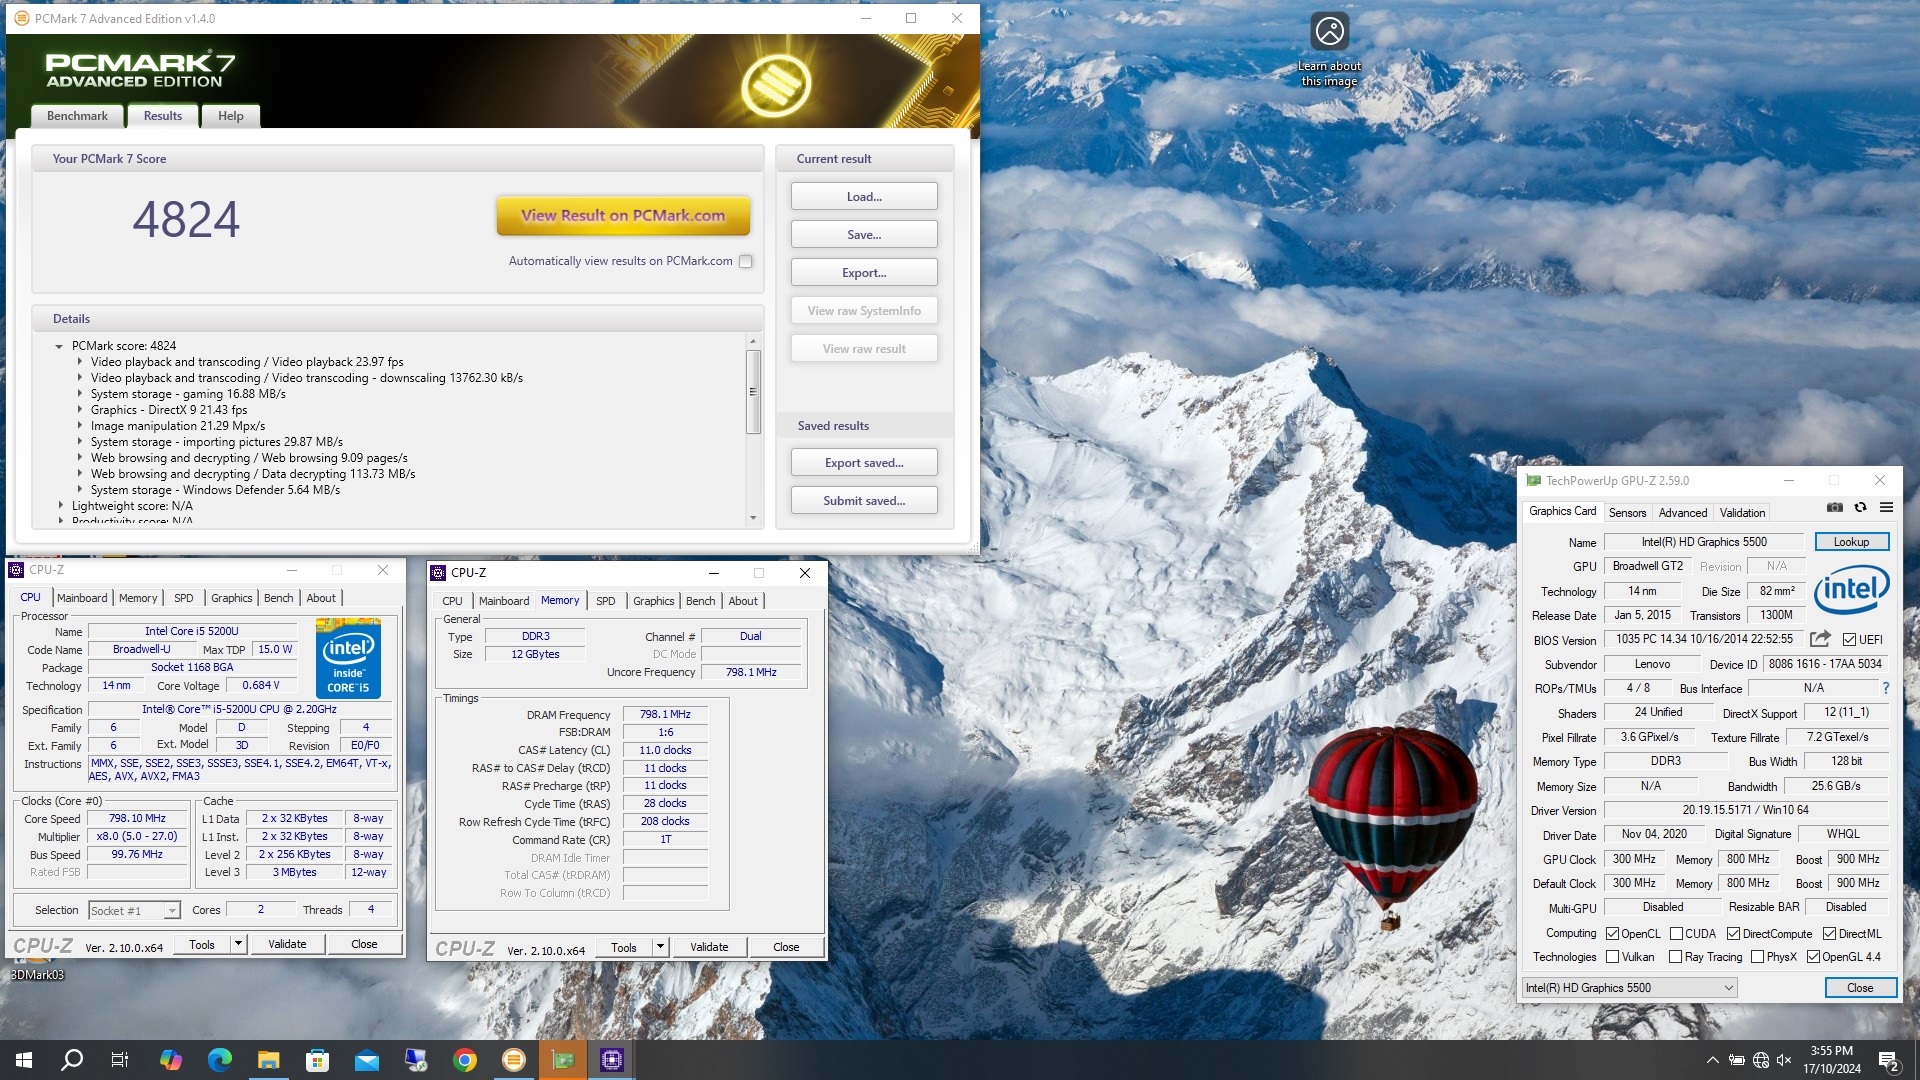
Task: Switch to CPU-Z taskbar icon
Action: 612,1060
